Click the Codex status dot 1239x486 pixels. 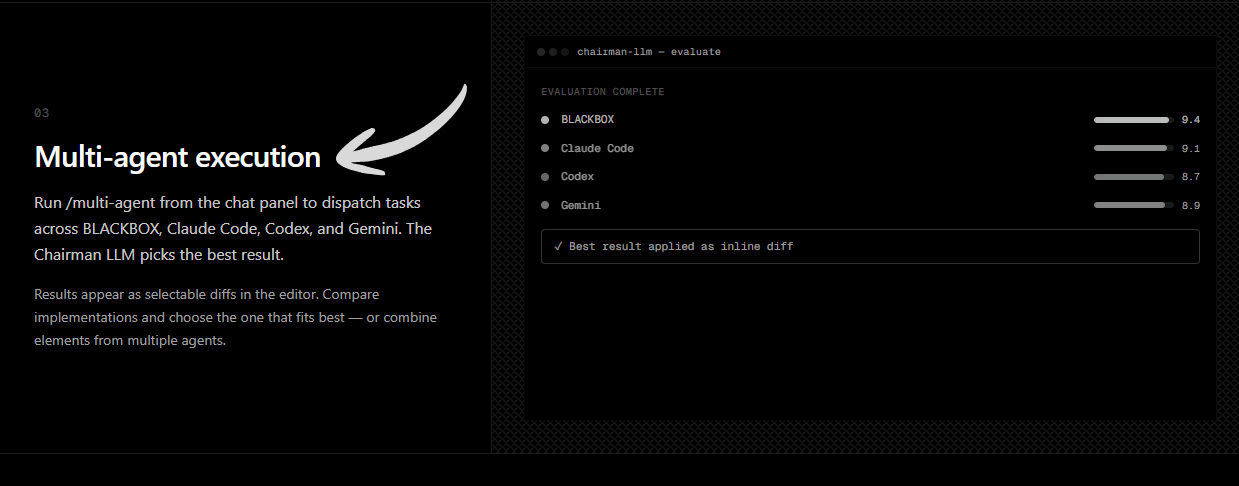545,177
